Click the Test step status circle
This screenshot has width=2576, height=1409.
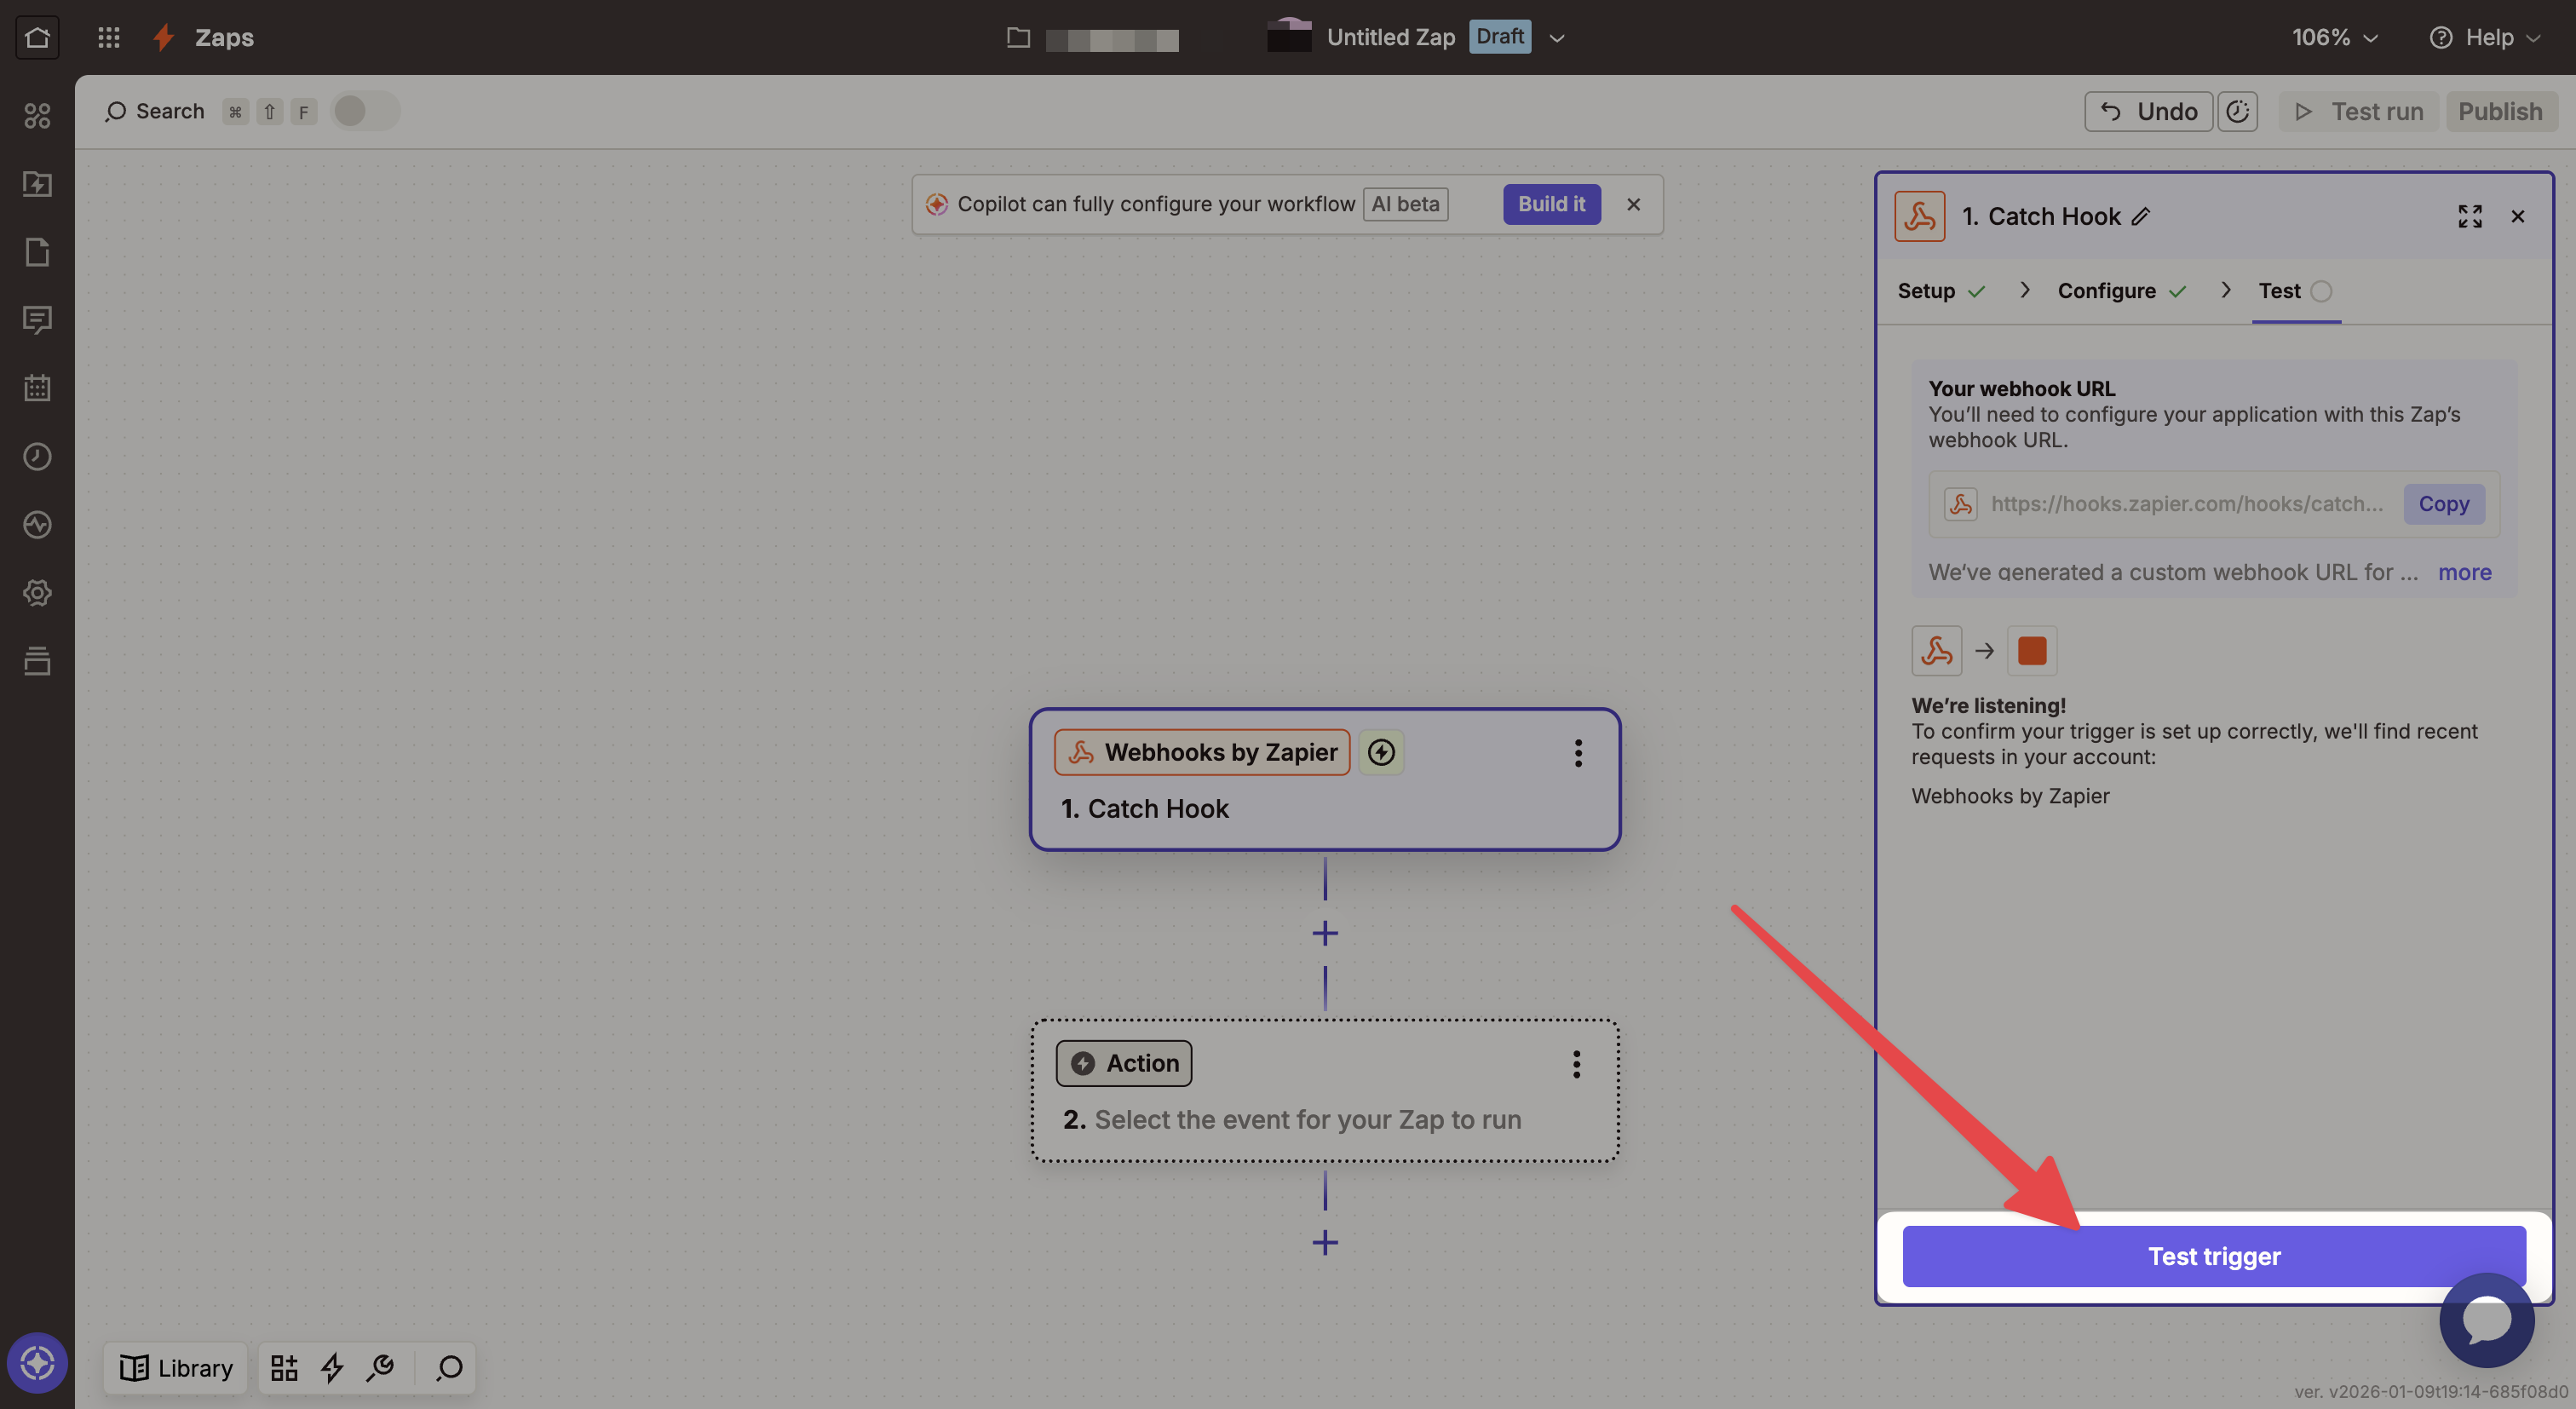pos(2321,291)
